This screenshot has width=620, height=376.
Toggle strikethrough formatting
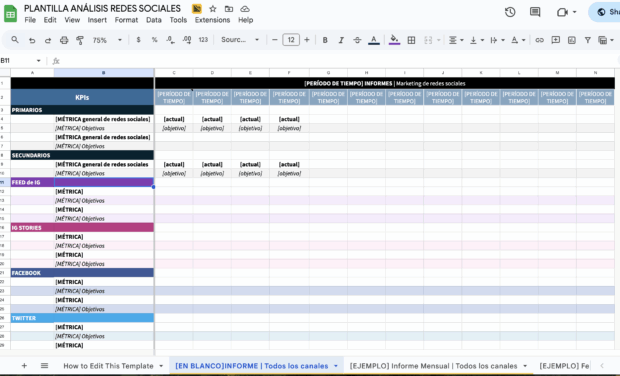click(x=357, y=40)
